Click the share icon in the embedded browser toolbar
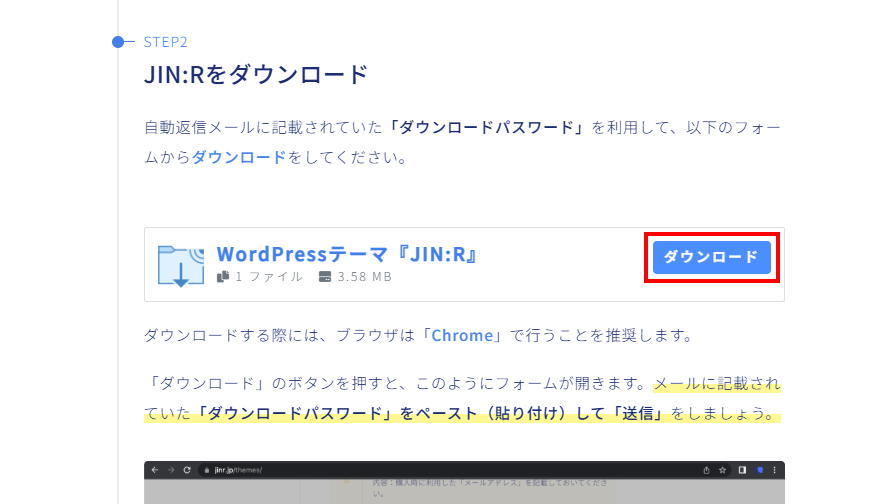This screenshot has width=895, height=504. [706, 470]
